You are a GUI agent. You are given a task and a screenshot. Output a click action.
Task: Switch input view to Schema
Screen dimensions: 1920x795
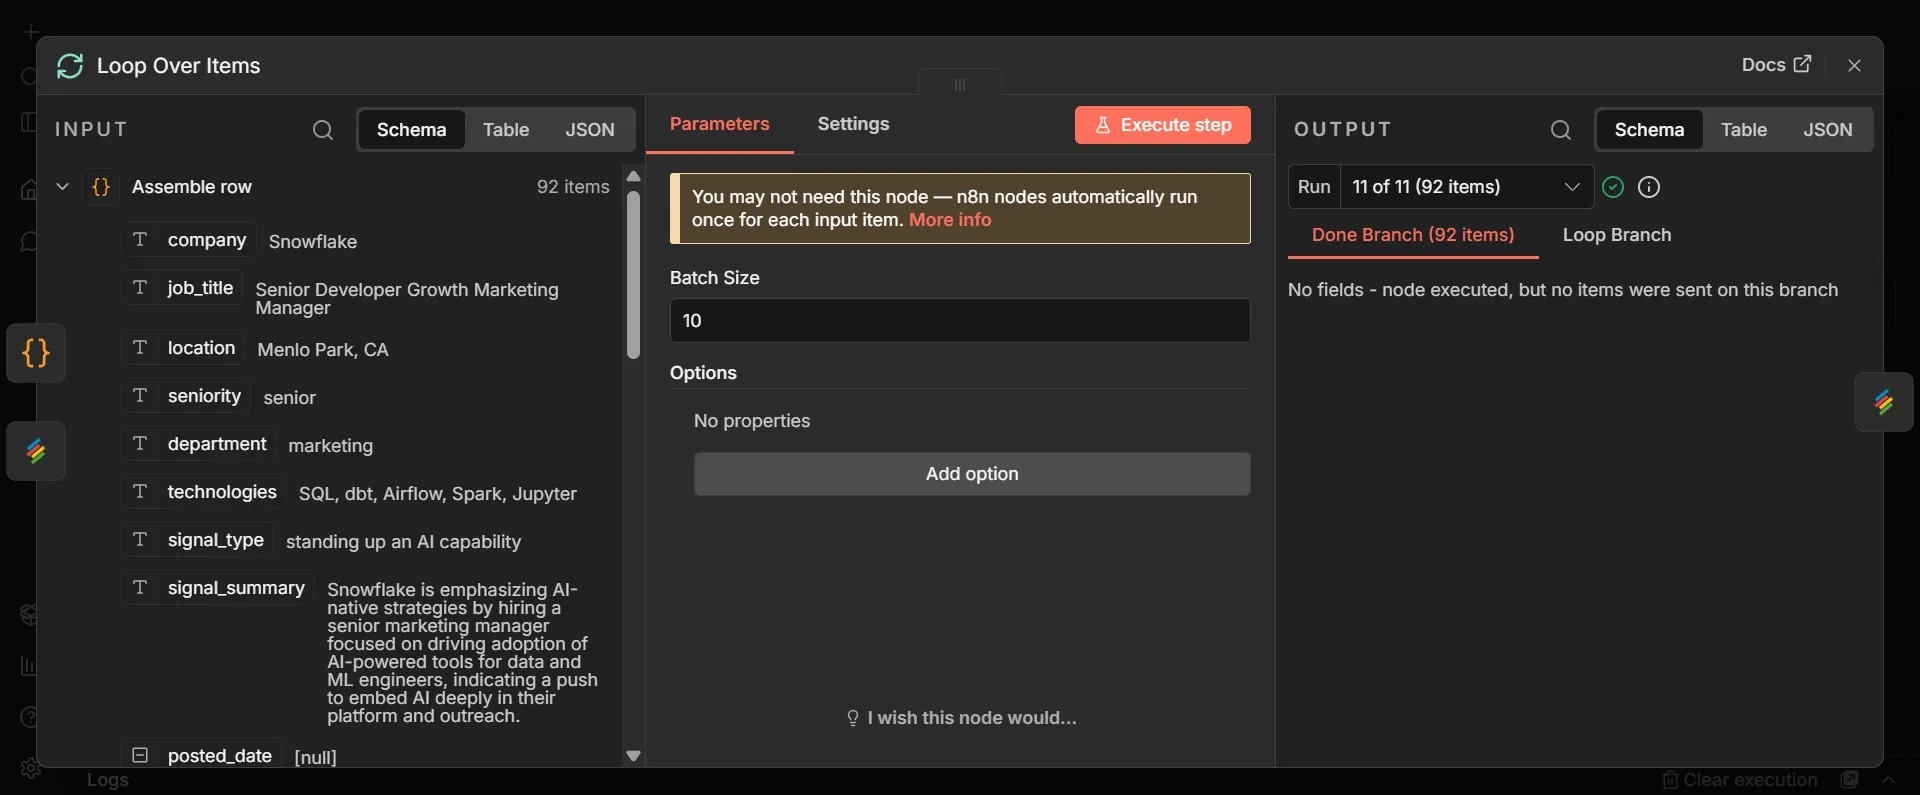pyautogui.click(x=411, y=130)
